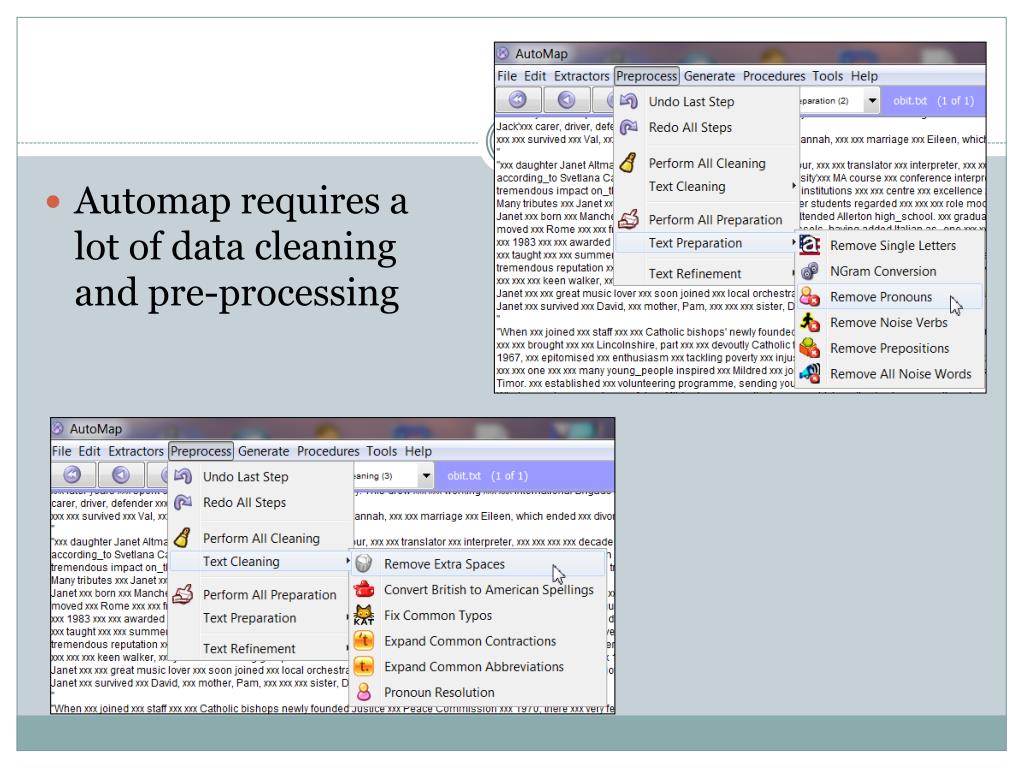Open Extractors menu in lower AutoMap window
1024x768 pixels.
tap(136, 451)
